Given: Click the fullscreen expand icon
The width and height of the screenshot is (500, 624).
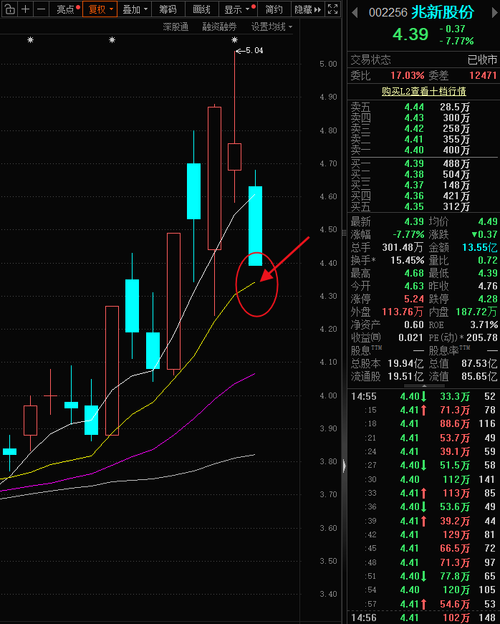Looking at the screenshot, I should point(332,9).
